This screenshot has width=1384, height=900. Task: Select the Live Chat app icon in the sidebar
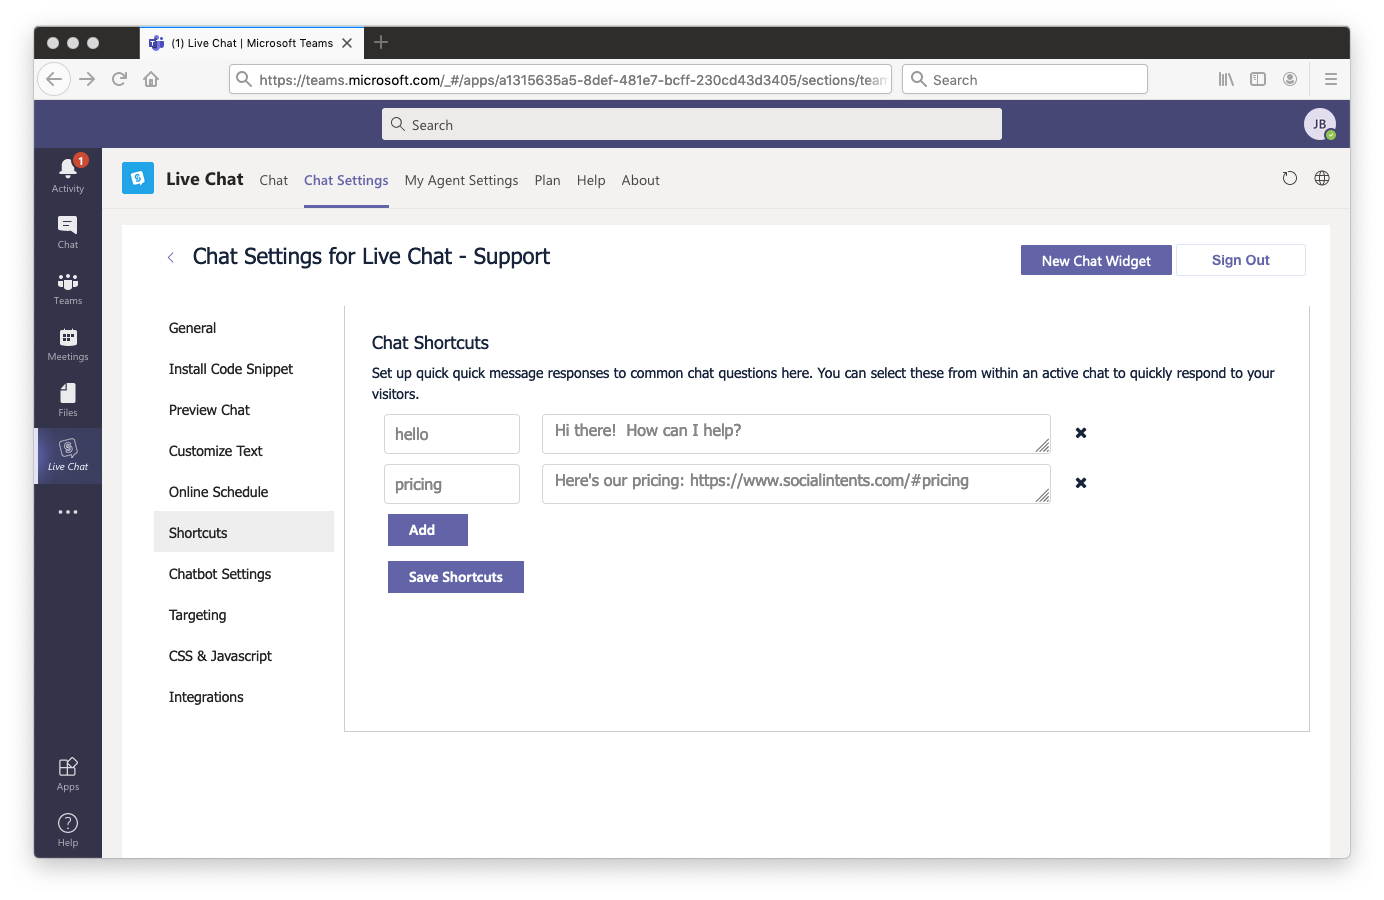pos(67,456)
